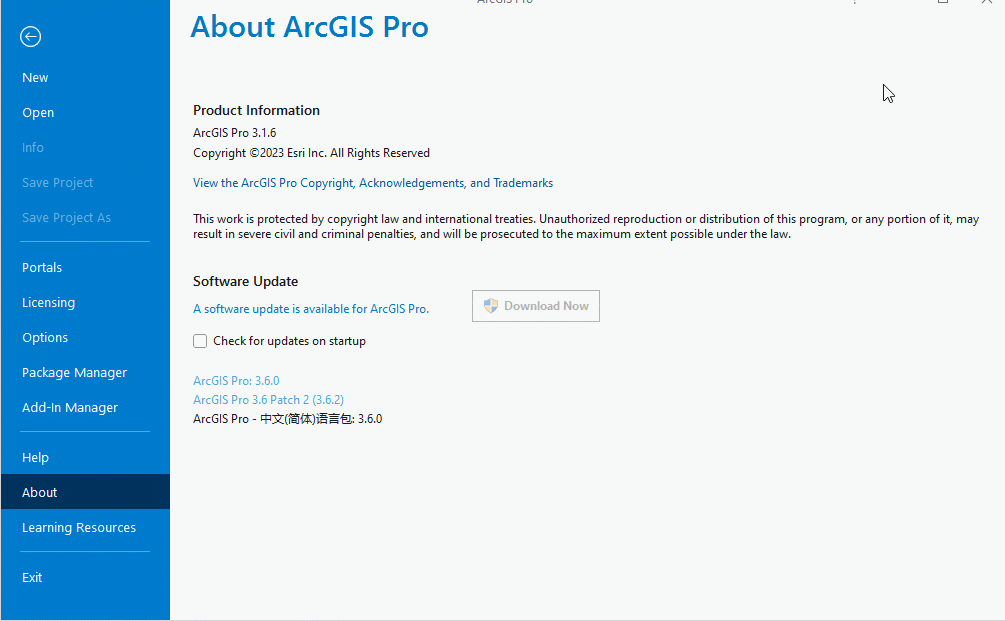The width and height of the screenshot is (1005, 621).
Task: Click the About ArcGIS Pro title
Action: click(x=310, y=27)
